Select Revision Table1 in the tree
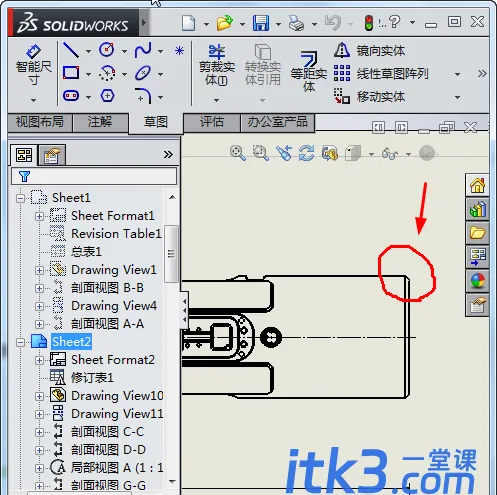The height and width of the screenshot is (495, 497). click(x=116, y=234)
